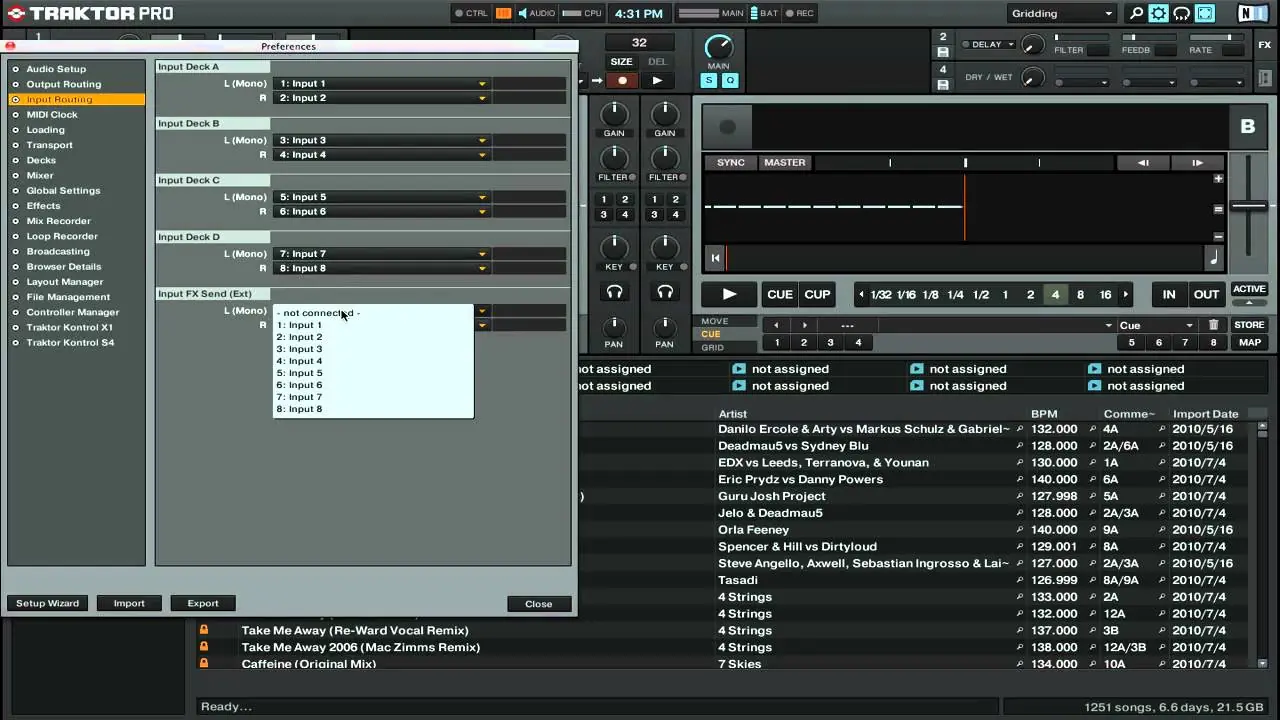1280x720 pixels.
Task: Open the search magnifier icon in header
Action: click(1136, 14)
